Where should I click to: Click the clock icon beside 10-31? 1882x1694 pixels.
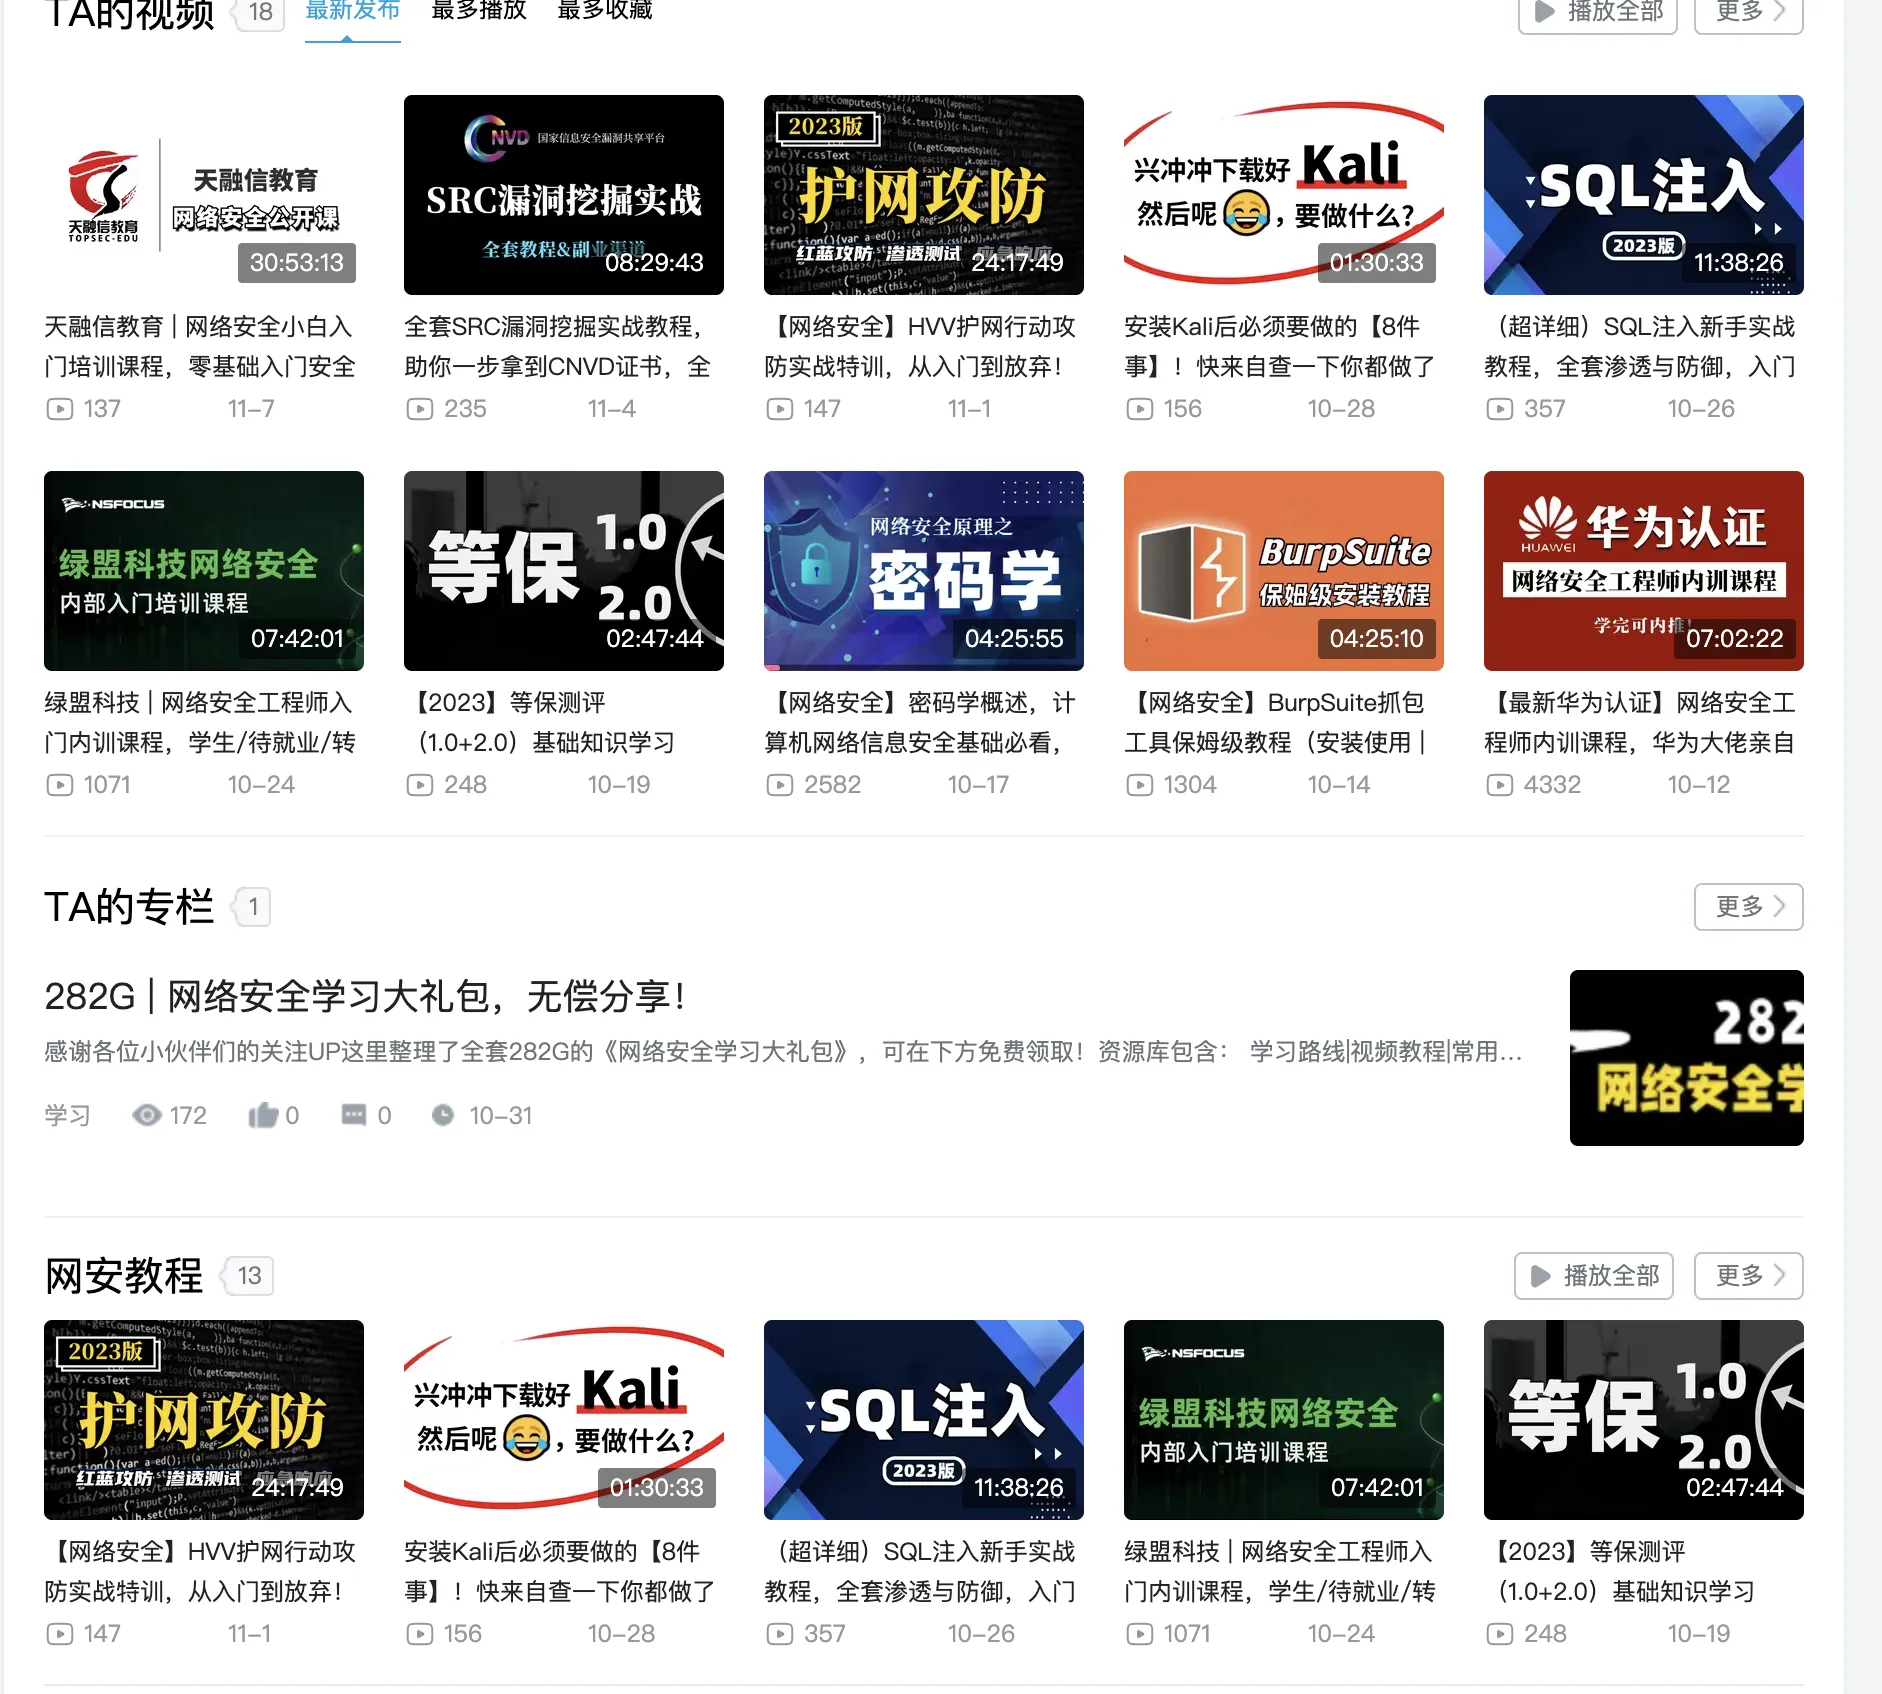pos(443,1115)
